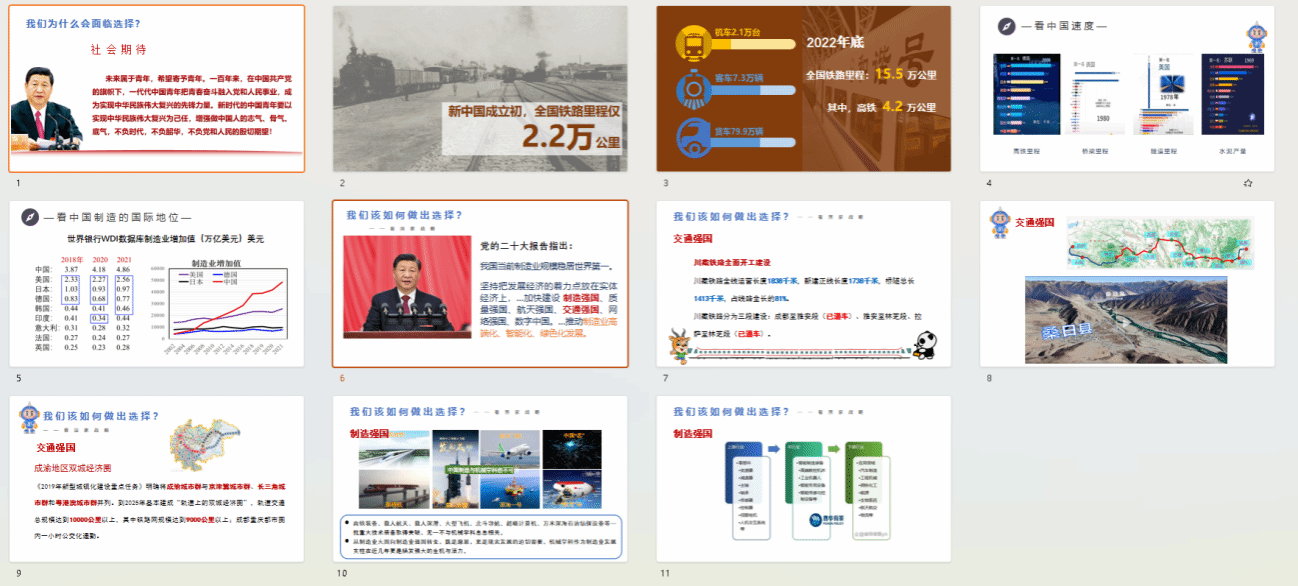Select the highlighted slide 6 thumbnail
Viewport: 1298px width, 586px height.
[x=480, y=284]
